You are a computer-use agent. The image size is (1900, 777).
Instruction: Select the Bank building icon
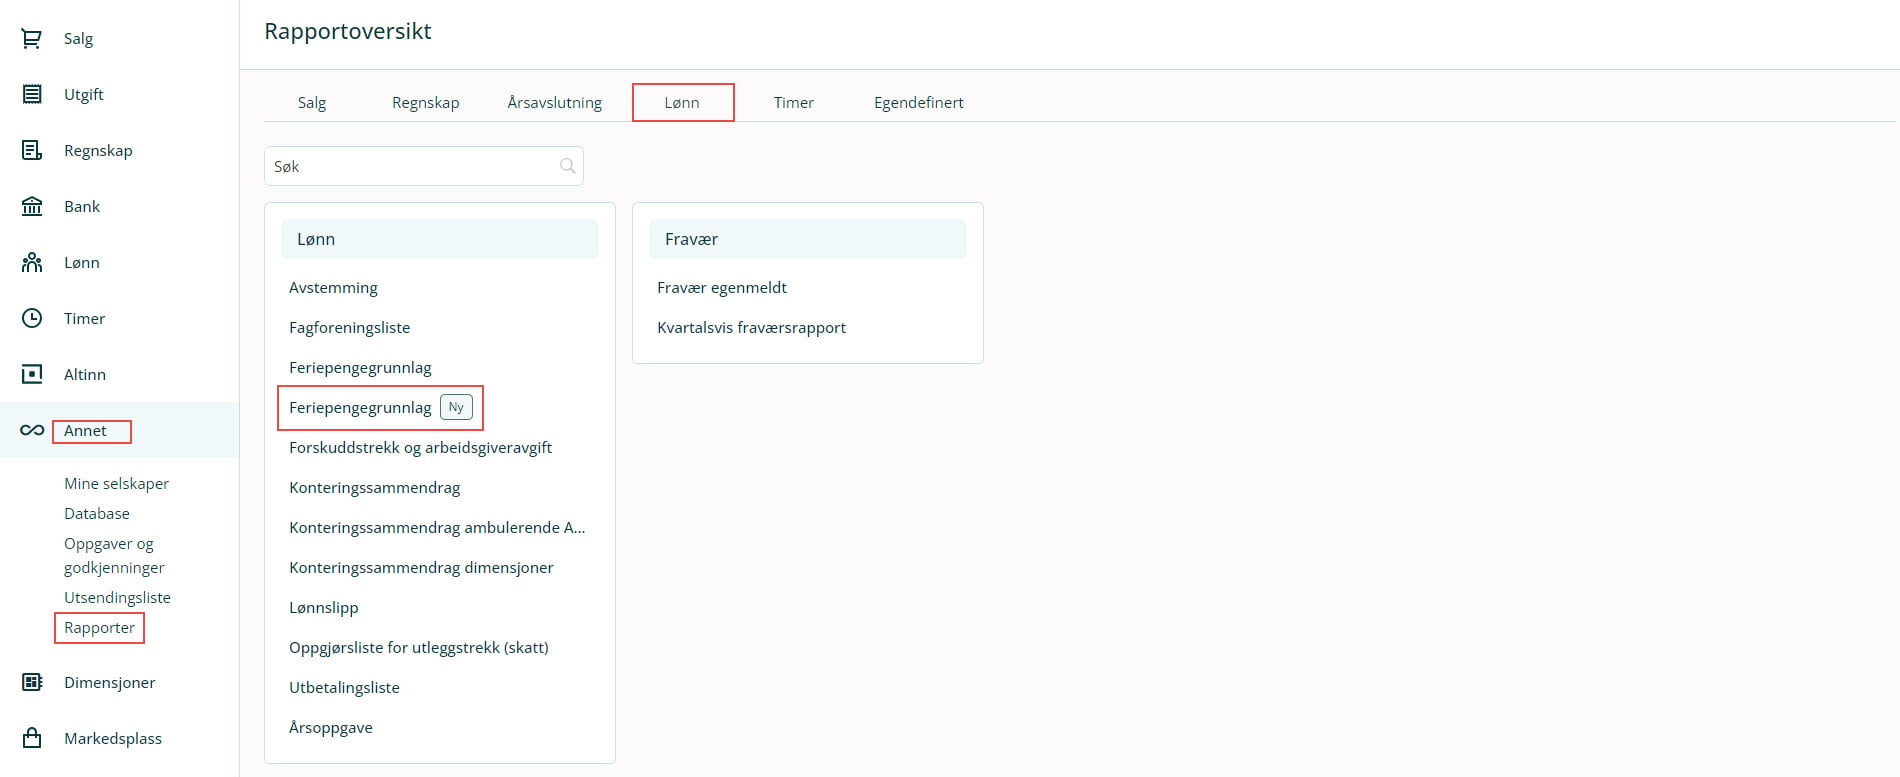(32, 206)
